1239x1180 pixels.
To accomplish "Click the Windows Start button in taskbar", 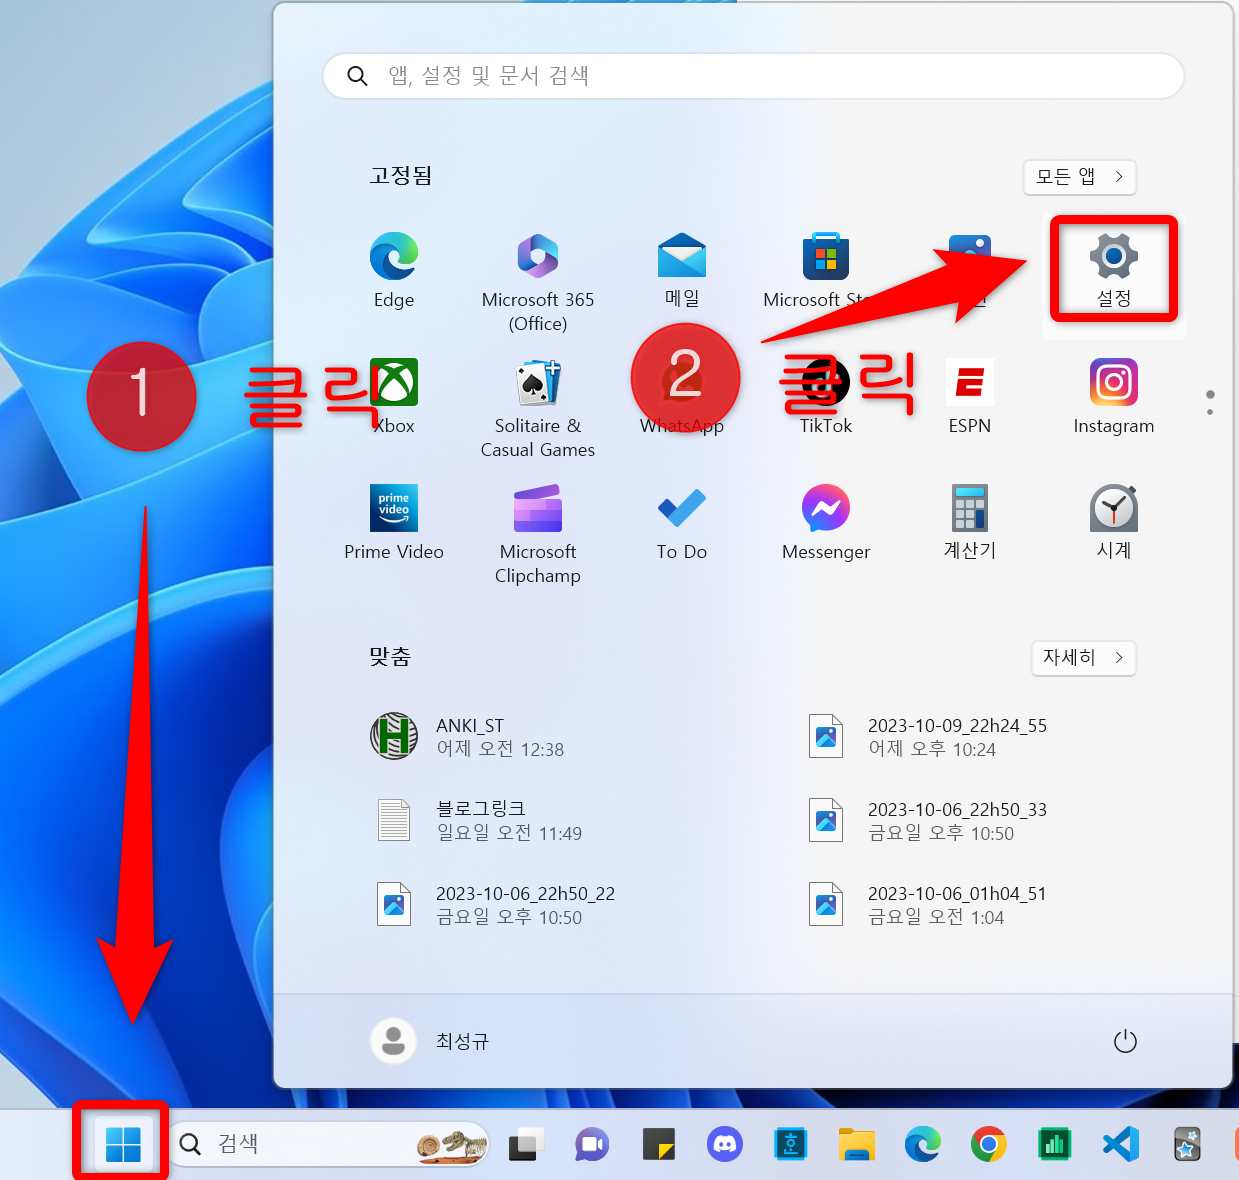I will click(x=123, y=1144).
